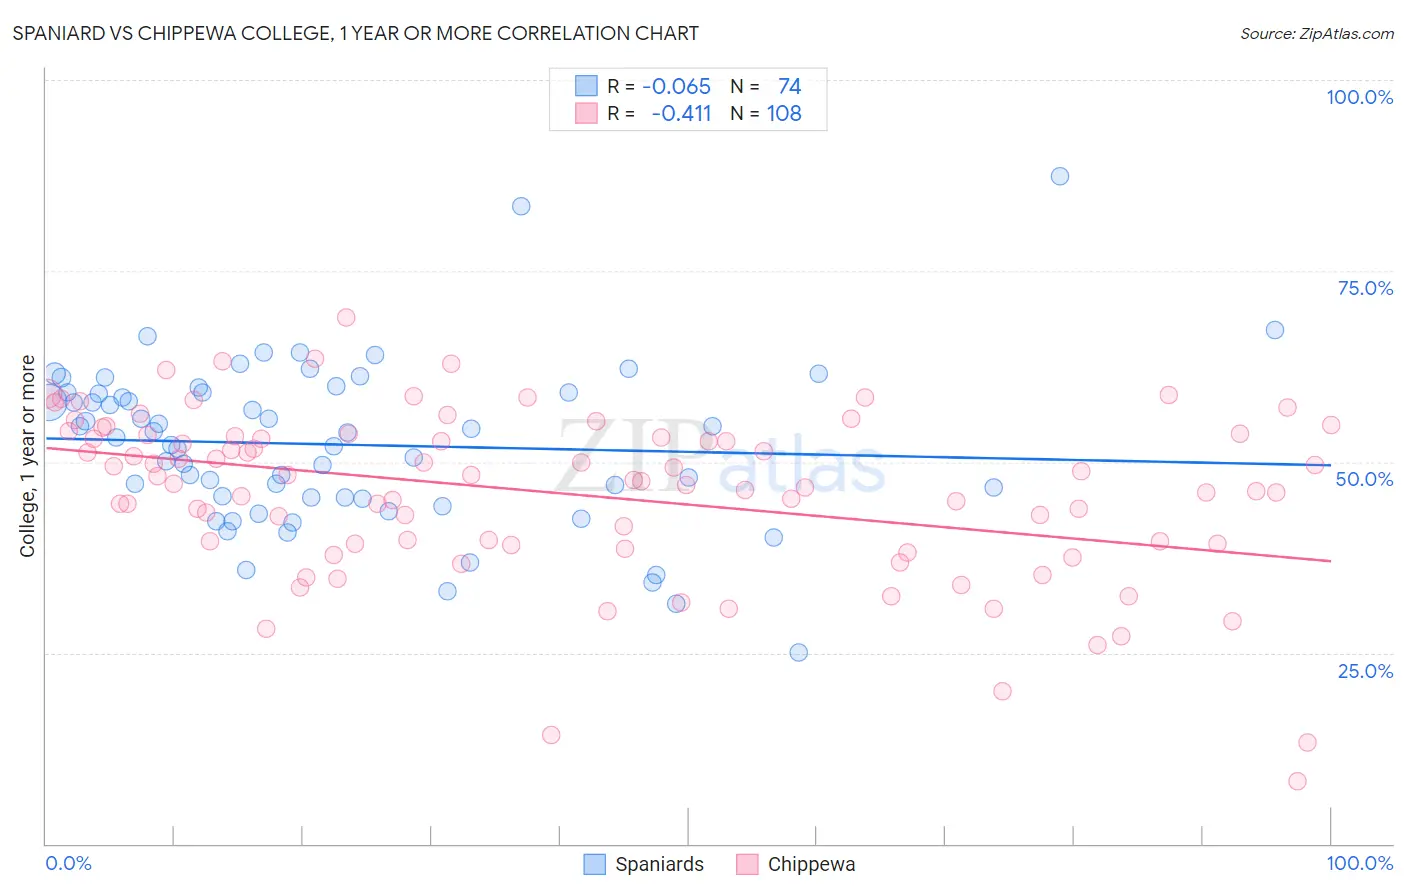Screen dimensions: 1406x892
Task: Click the 100.0% y-axis label
Action: point(1359,97)
